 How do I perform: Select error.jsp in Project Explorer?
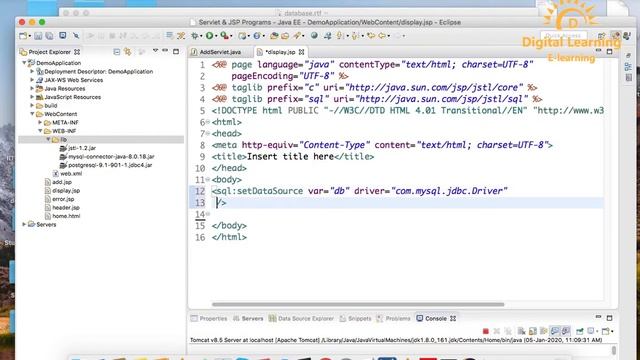tap(59, 199)
